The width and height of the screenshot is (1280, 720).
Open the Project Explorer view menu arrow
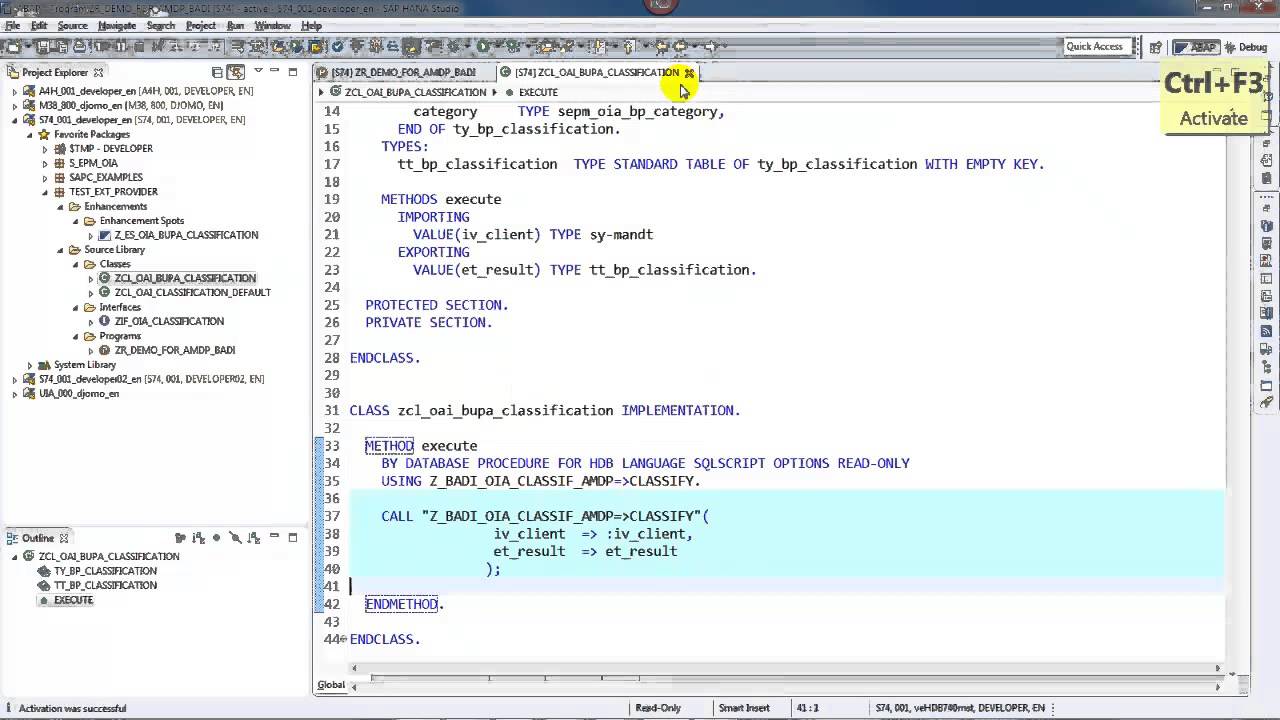pos(258,72)
